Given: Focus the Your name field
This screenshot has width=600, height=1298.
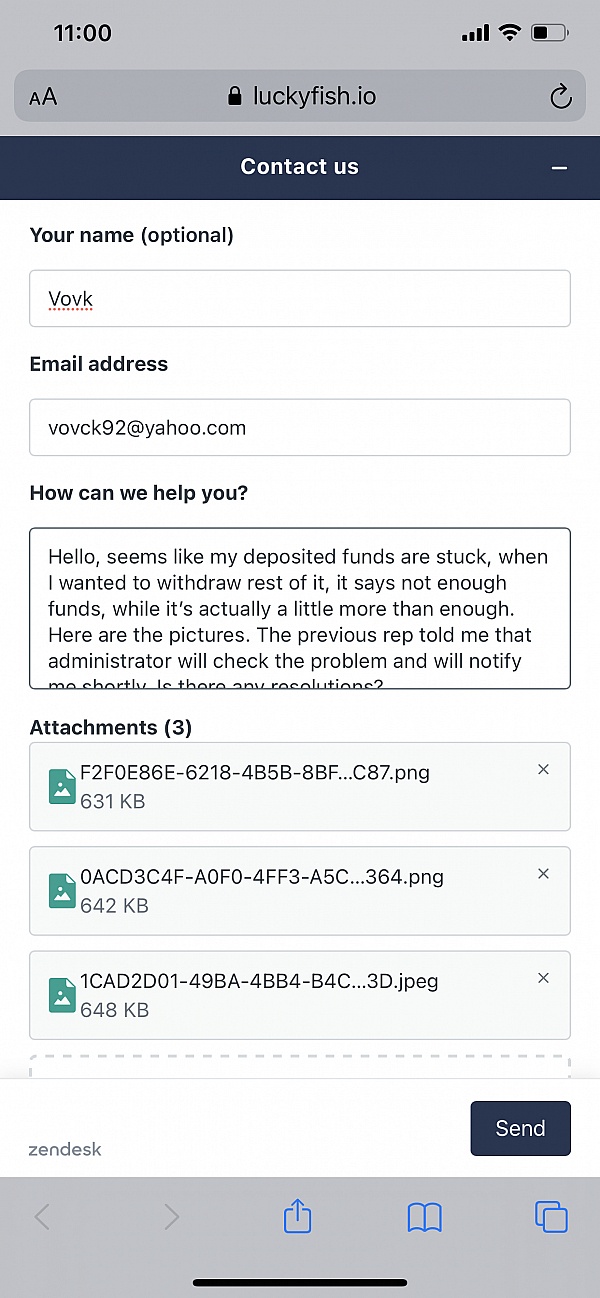Looking at the screenshot, I should [300, 298].
